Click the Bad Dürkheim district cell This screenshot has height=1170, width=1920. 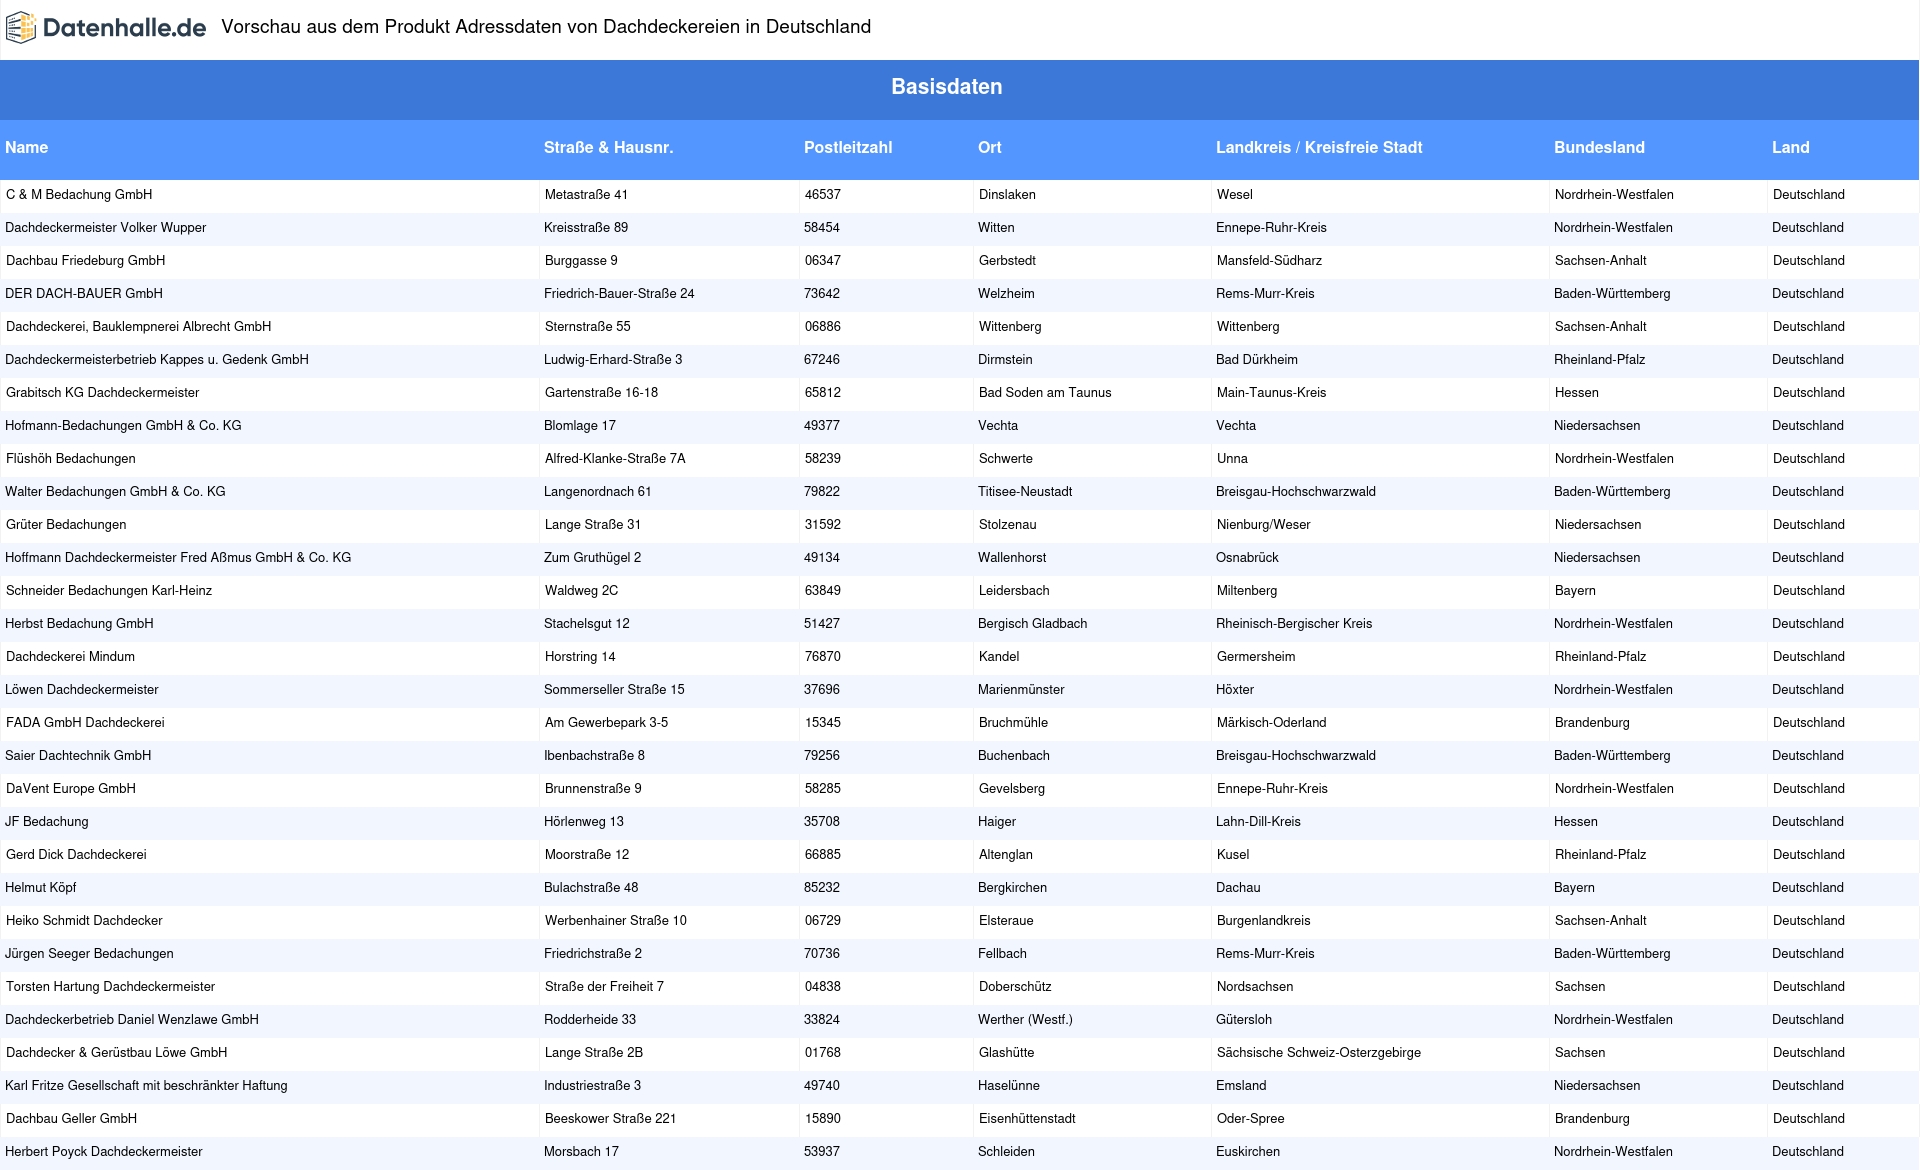coord(1257,360)
